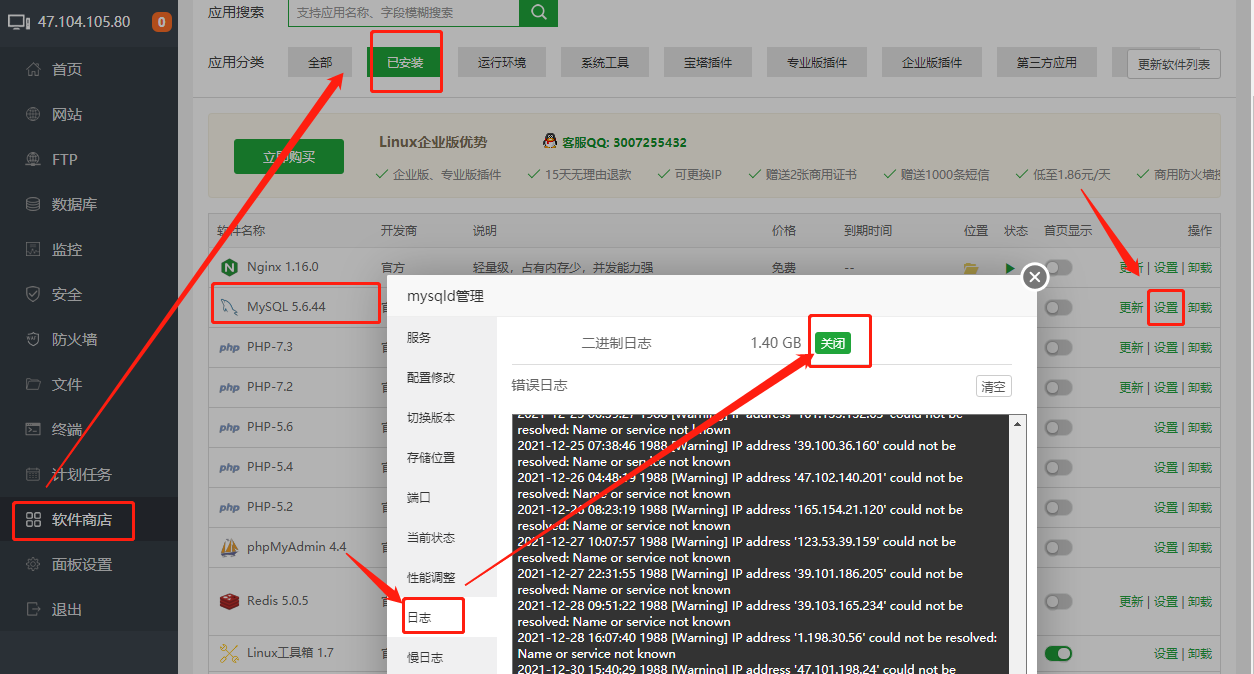Open 端口 in mysqld管理 menu
Screen dimensions: 1254x674
pos(442,498)
